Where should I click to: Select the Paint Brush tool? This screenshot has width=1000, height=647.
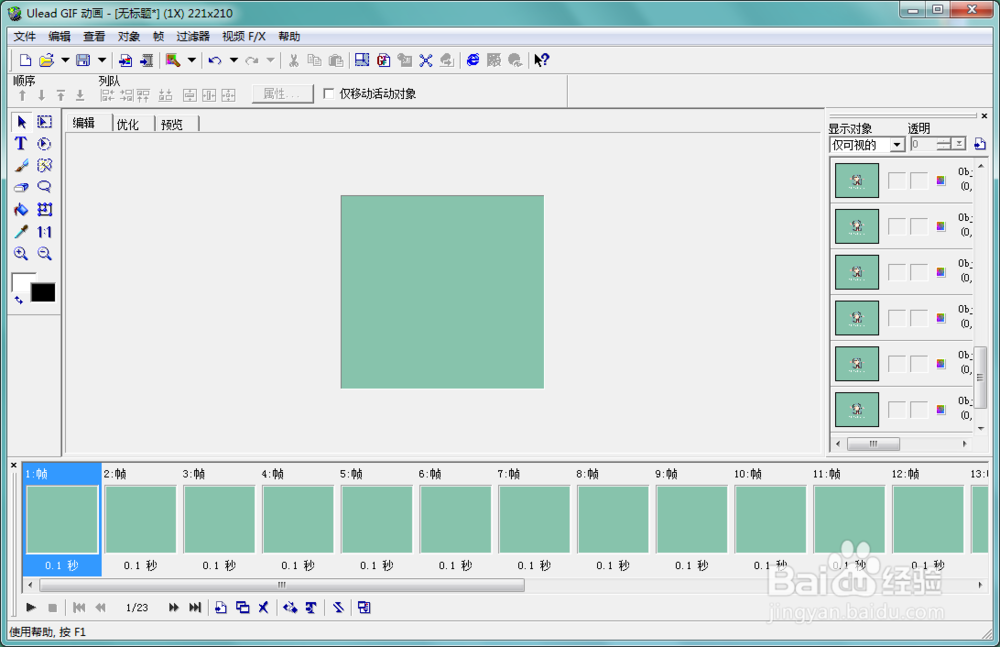point(21,165)
